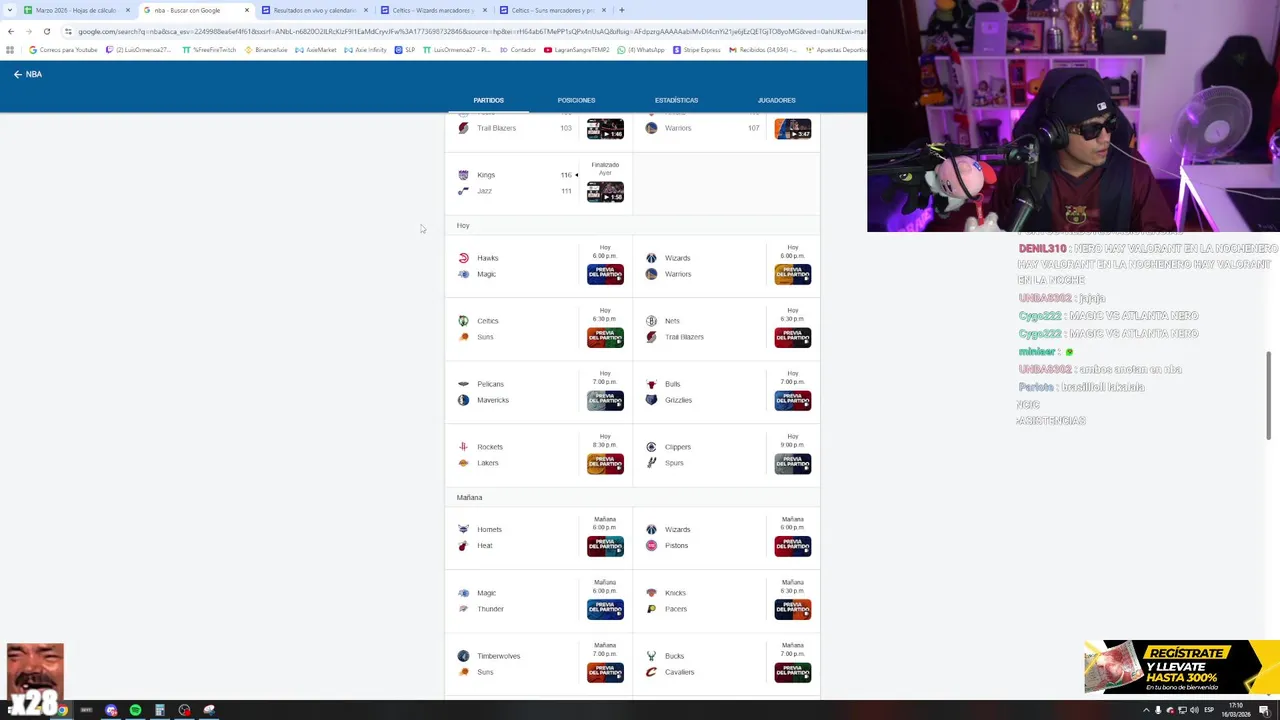Image resolution: width=1280 pixels, height=720 pixels.
Task: Open the POSICIONES tab
Action: coord(576,100)
